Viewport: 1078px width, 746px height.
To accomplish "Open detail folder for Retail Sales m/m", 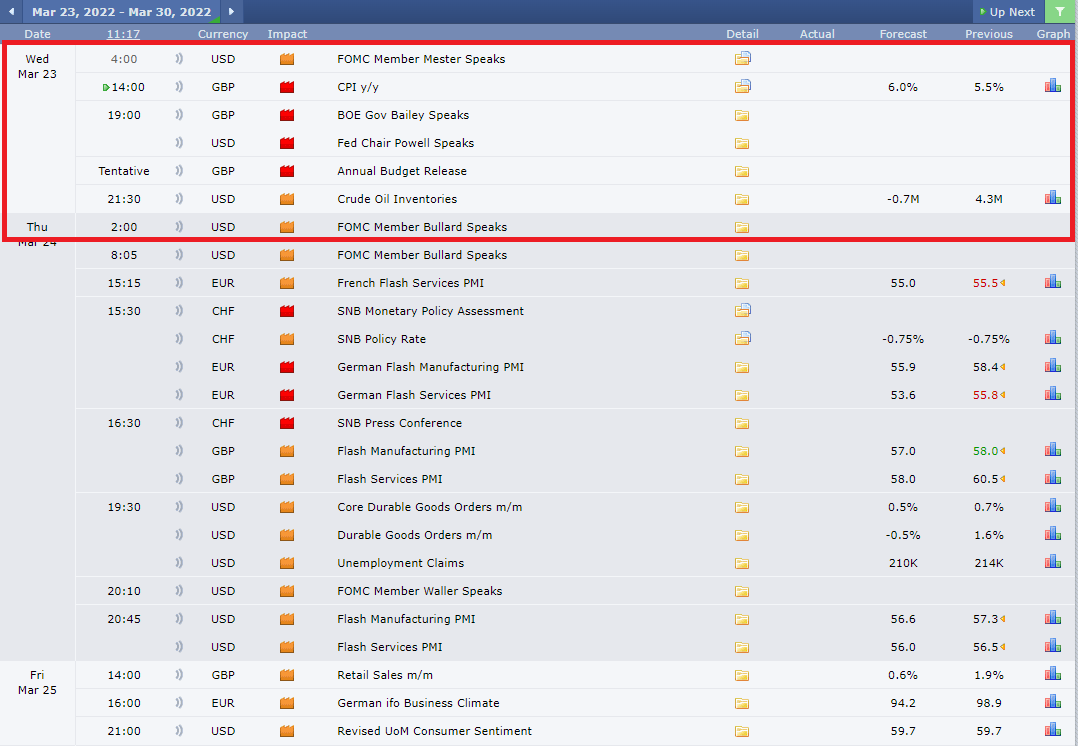I will coord(742,675).
